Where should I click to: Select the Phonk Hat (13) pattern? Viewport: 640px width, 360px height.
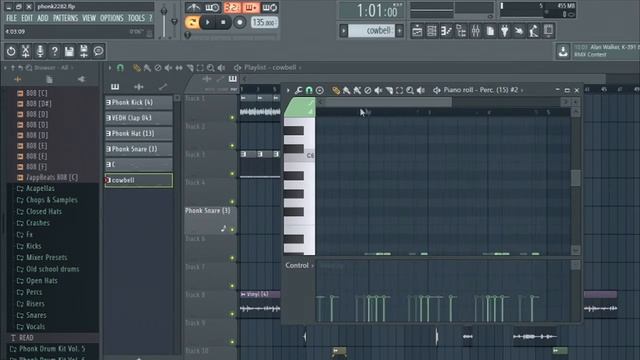(x=138, y=133)
